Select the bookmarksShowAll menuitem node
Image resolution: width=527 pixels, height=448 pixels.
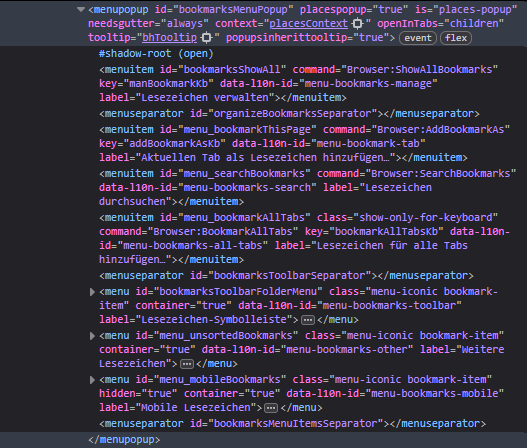[x=298, y=84]
